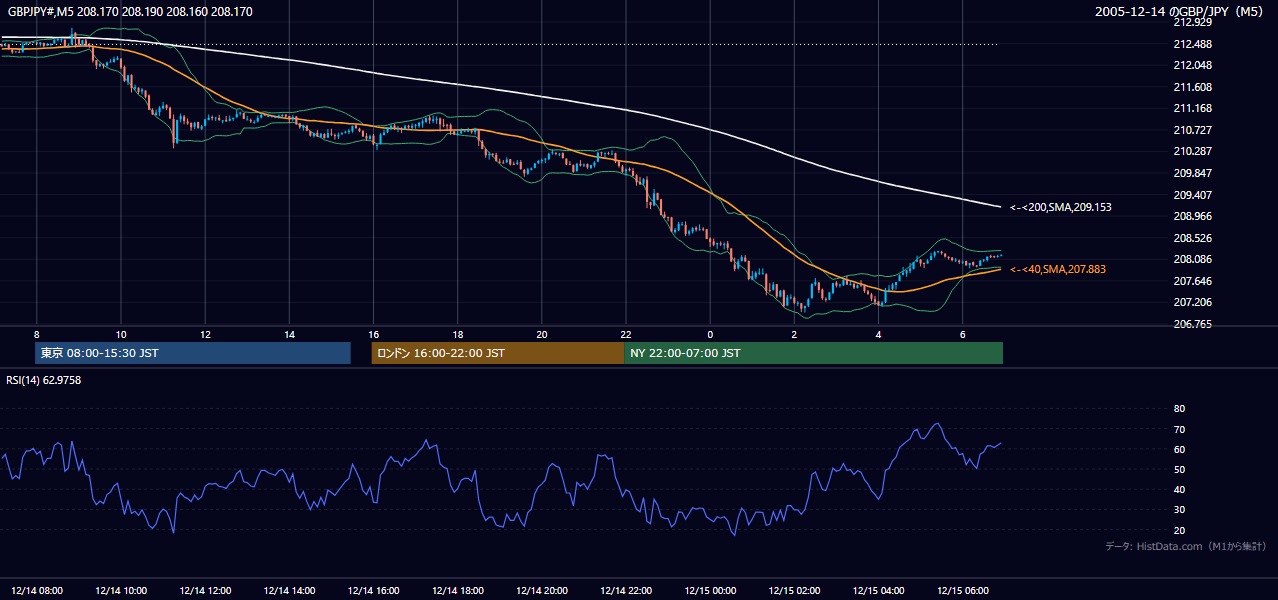Click hour tick 20 under price chart
Screen dimensions: 1278x600
point(542,334)
